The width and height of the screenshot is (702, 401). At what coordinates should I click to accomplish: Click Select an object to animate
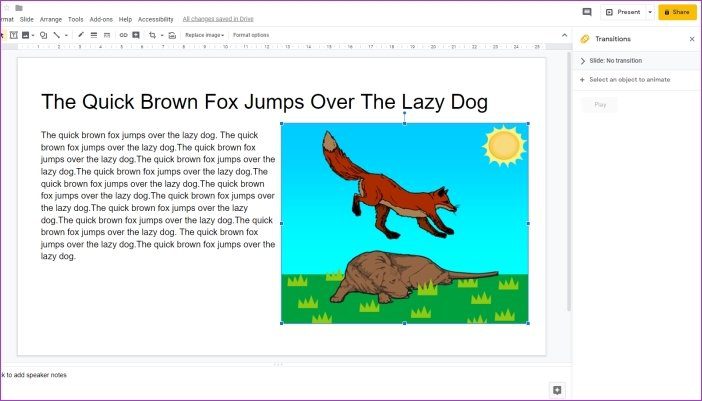point(629,80)
